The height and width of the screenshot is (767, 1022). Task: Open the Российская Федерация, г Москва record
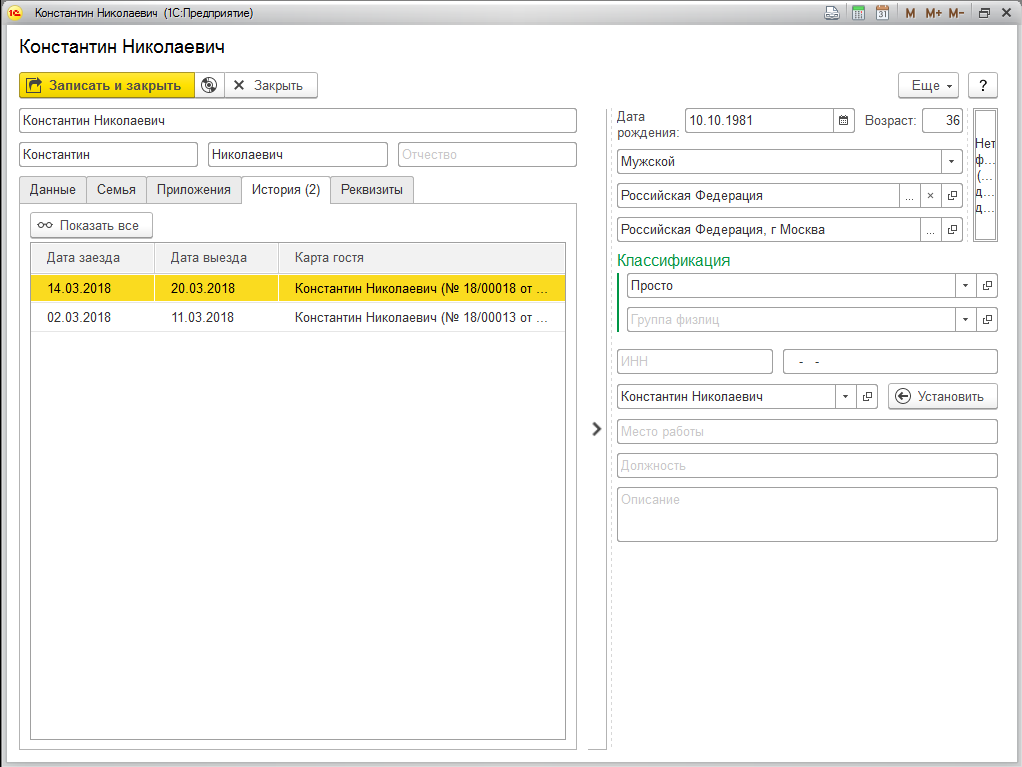952,229
